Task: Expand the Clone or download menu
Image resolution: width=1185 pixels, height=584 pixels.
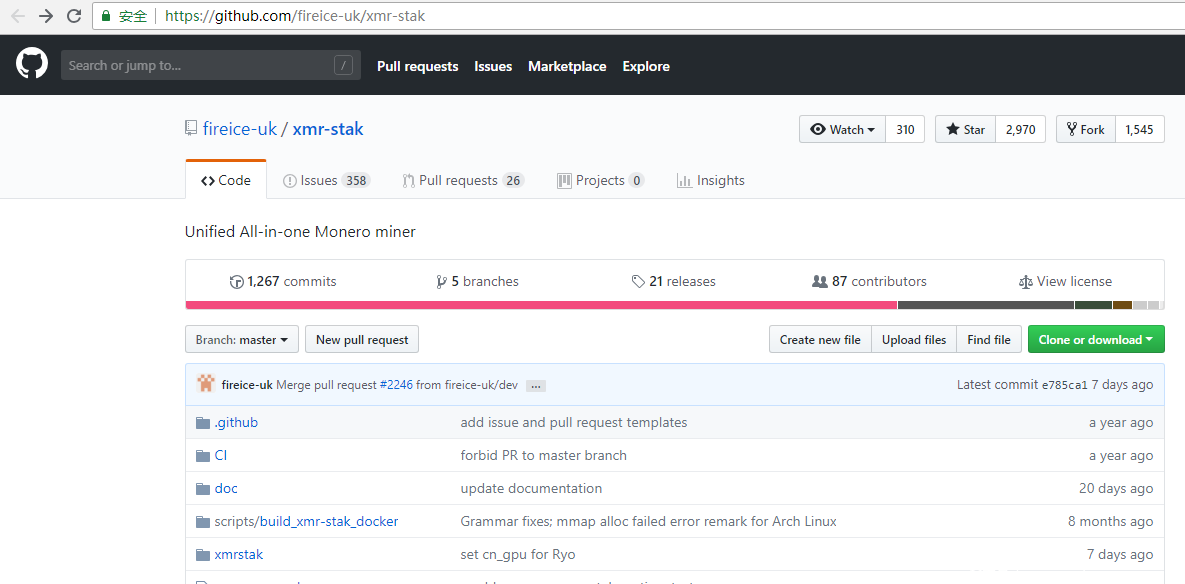Action: (1095, 340)
